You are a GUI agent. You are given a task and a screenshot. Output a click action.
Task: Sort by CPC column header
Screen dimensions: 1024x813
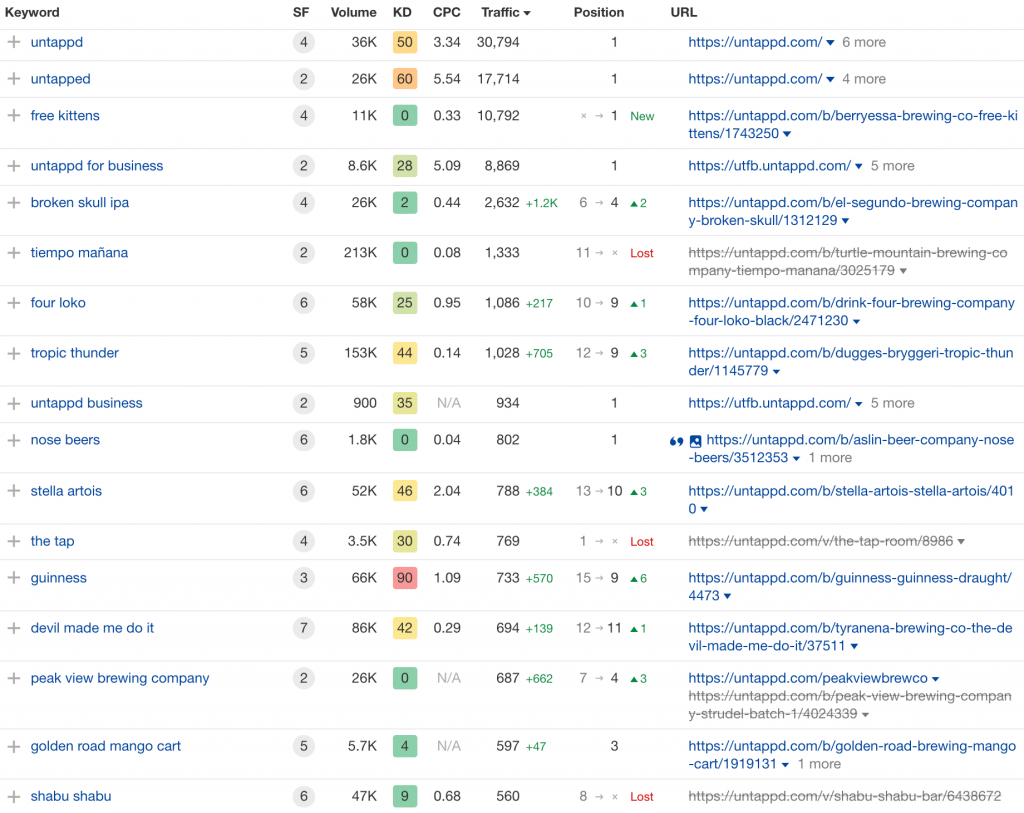447,12
